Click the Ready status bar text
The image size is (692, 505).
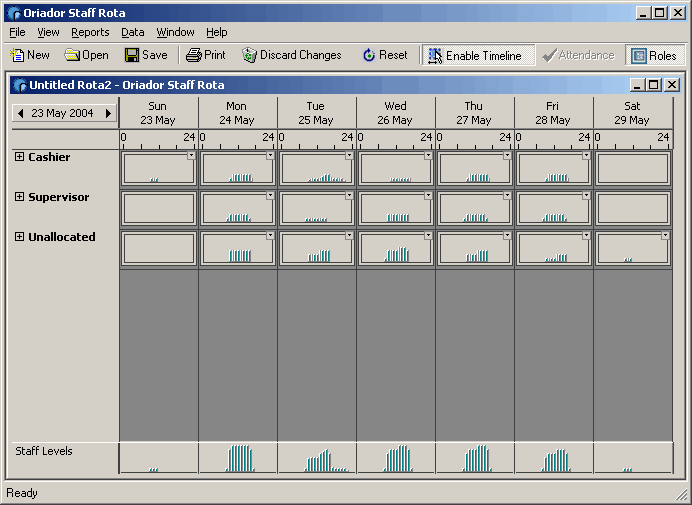pyautogui.click(x=22, y=493)
